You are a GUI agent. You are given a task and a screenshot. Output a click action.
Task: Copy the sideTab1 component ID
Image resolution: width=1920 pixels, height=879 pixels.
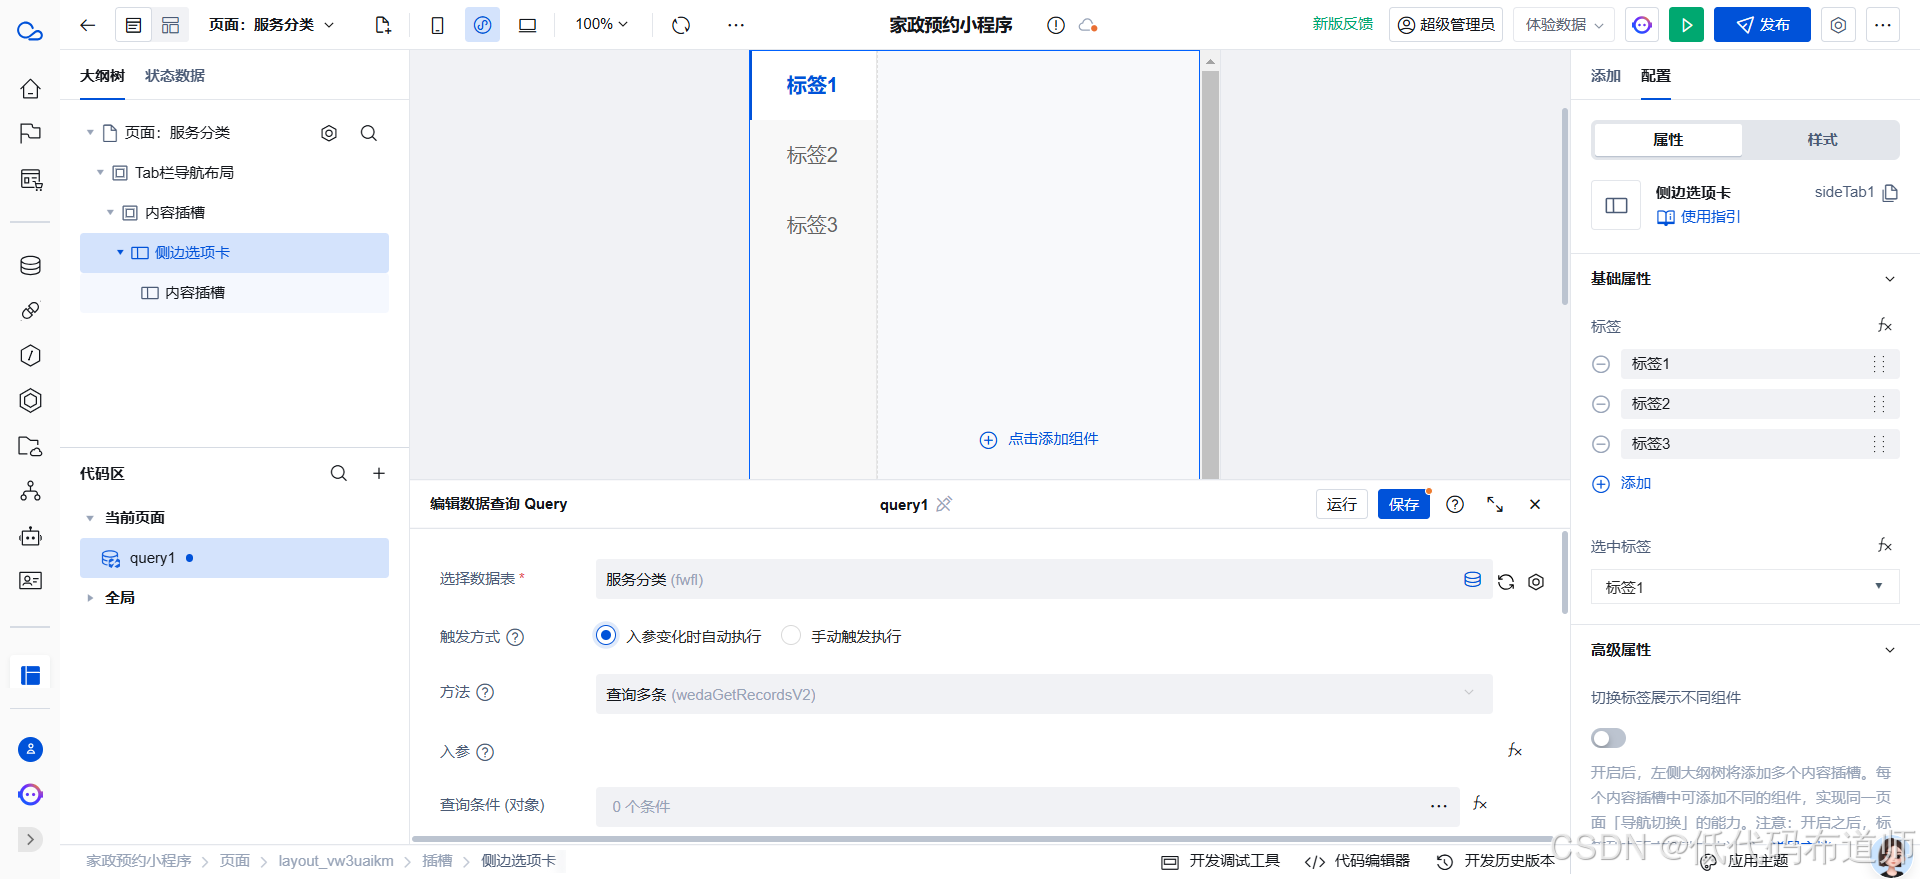1890,192
